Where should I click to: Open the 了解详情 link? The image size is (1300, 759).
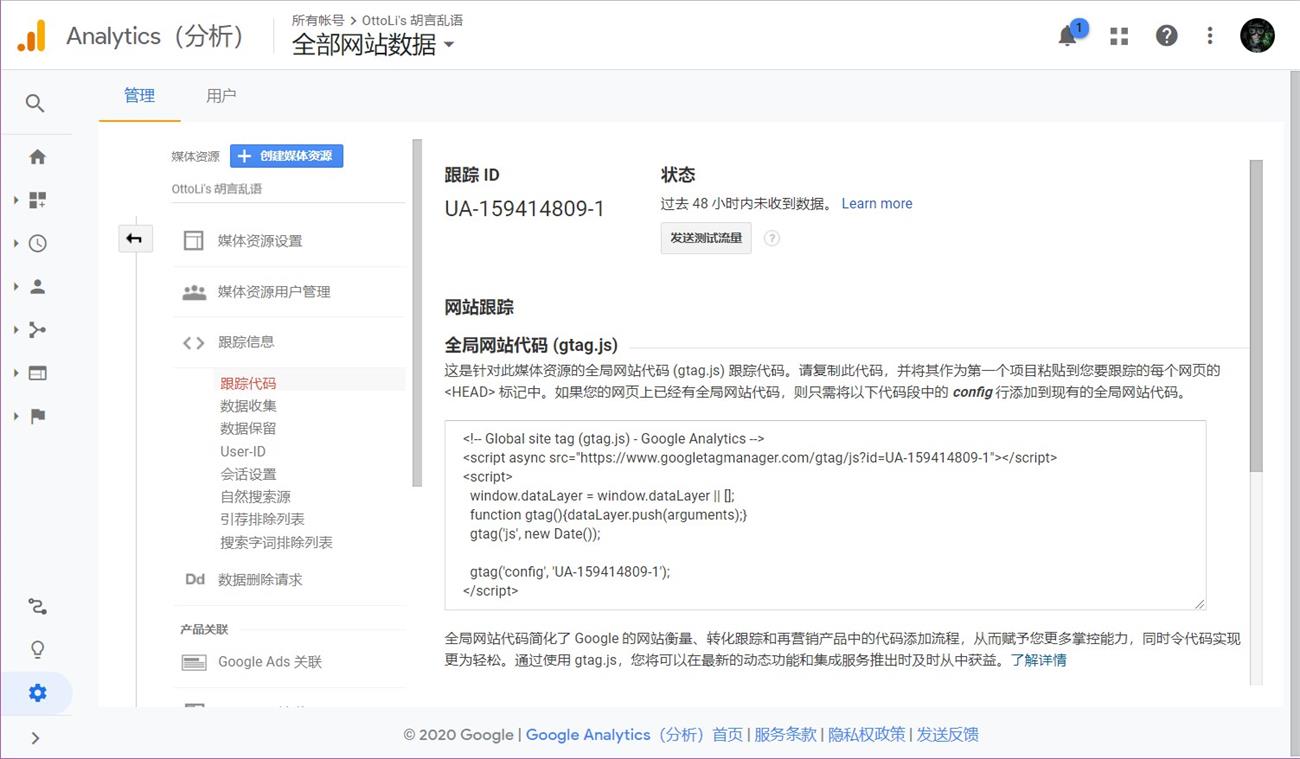click(1038, 660)
